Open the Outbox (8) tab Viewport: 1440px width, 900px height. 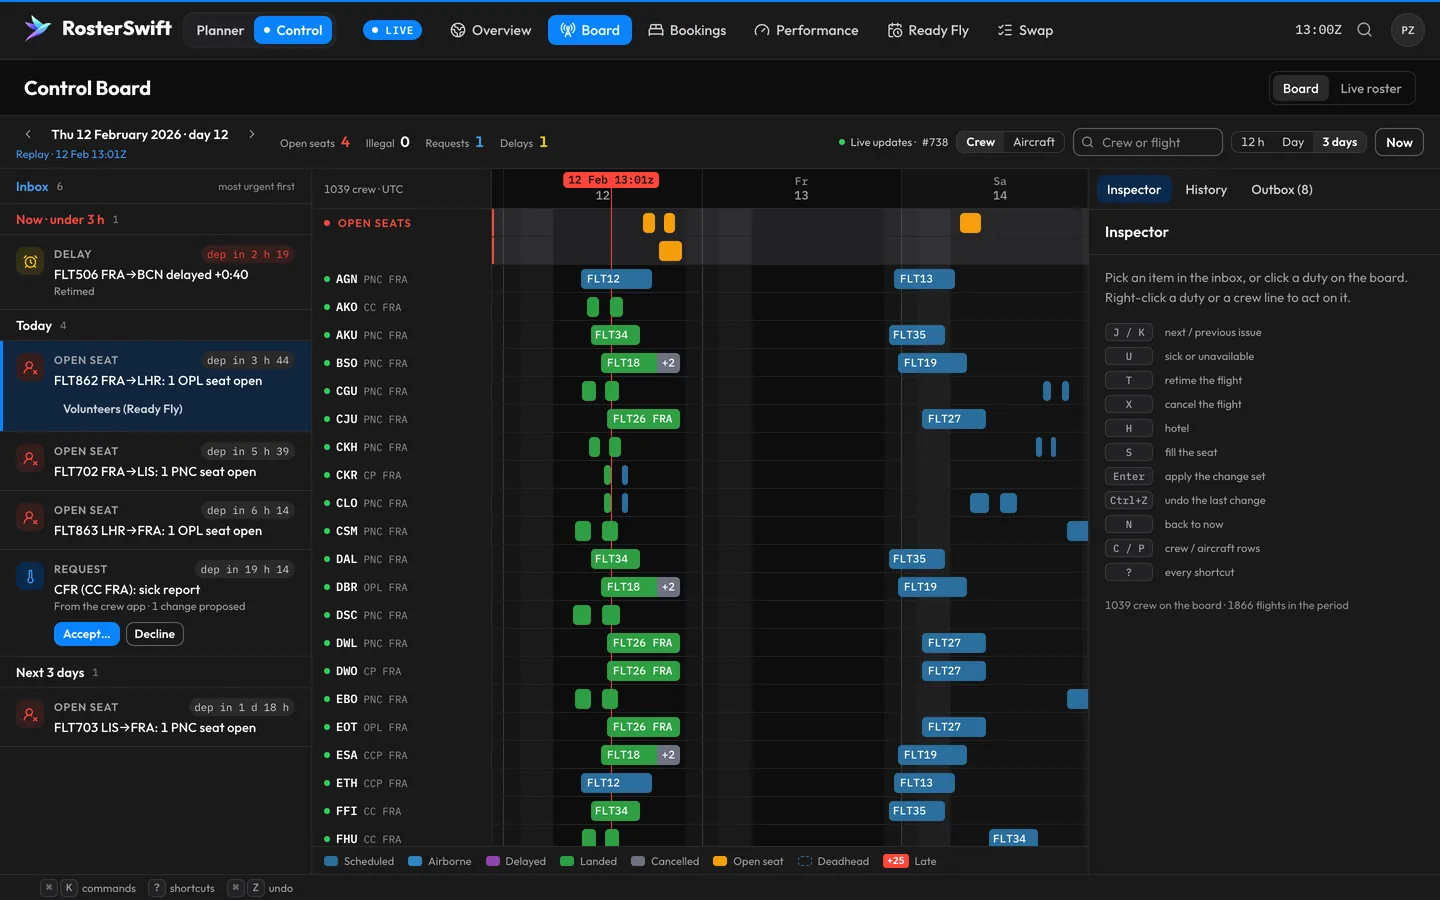click(x=1282, y=190)
